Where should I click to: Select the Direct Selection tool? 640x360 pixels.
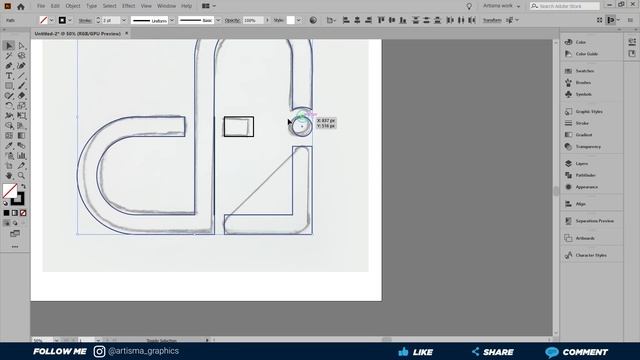(21, 46)
